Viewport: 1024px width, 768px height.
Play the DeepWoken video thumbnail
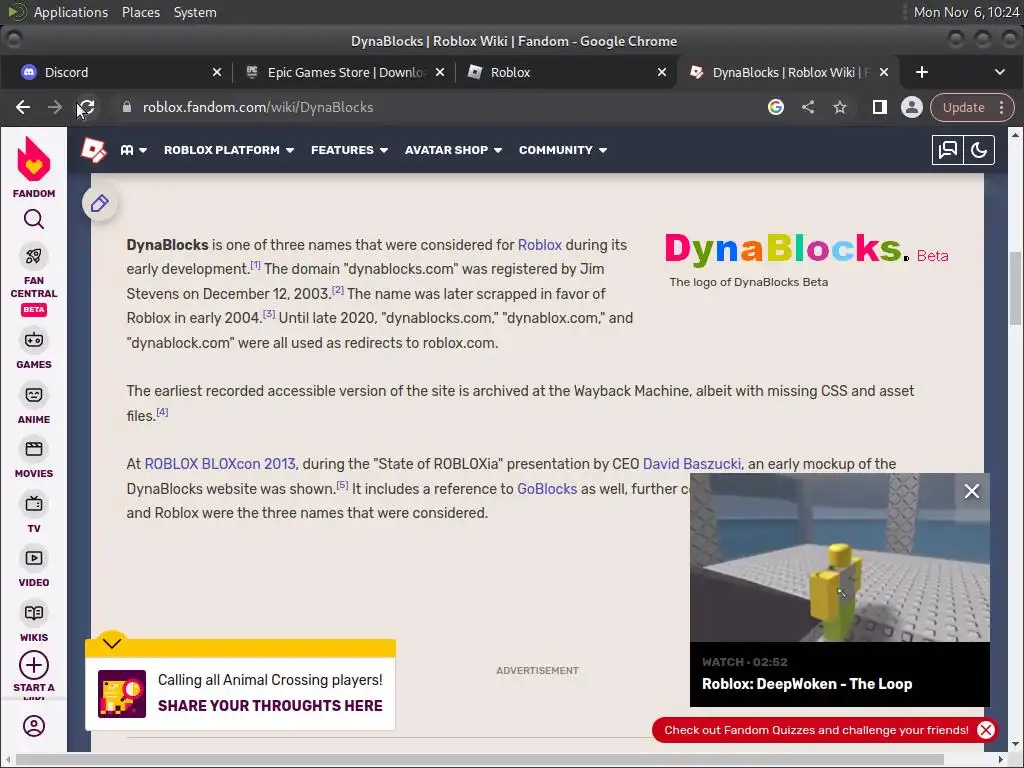(840, 558)
